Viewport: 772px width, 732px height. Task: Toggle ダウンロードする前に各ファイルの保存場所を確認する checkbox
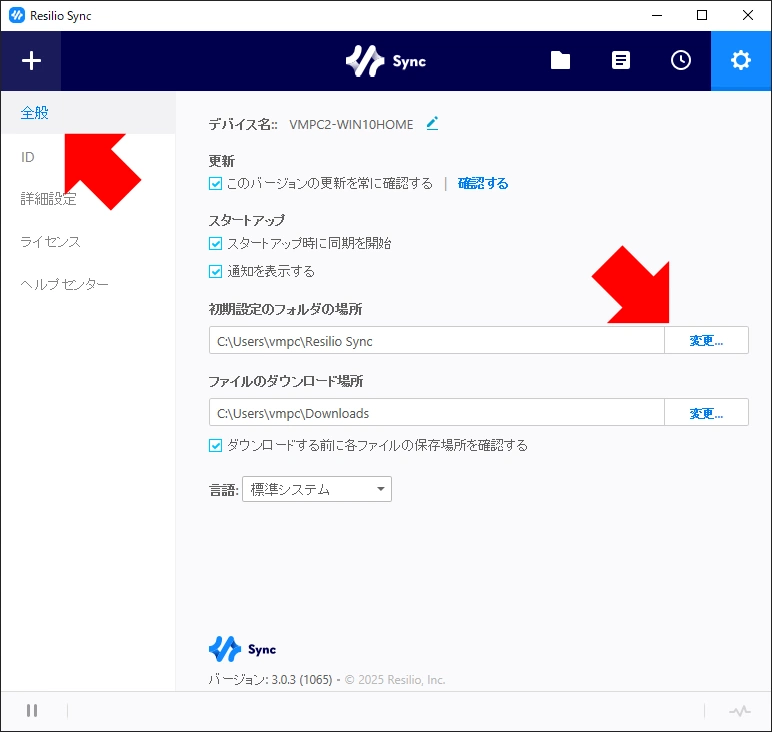[x=215, y=446]
